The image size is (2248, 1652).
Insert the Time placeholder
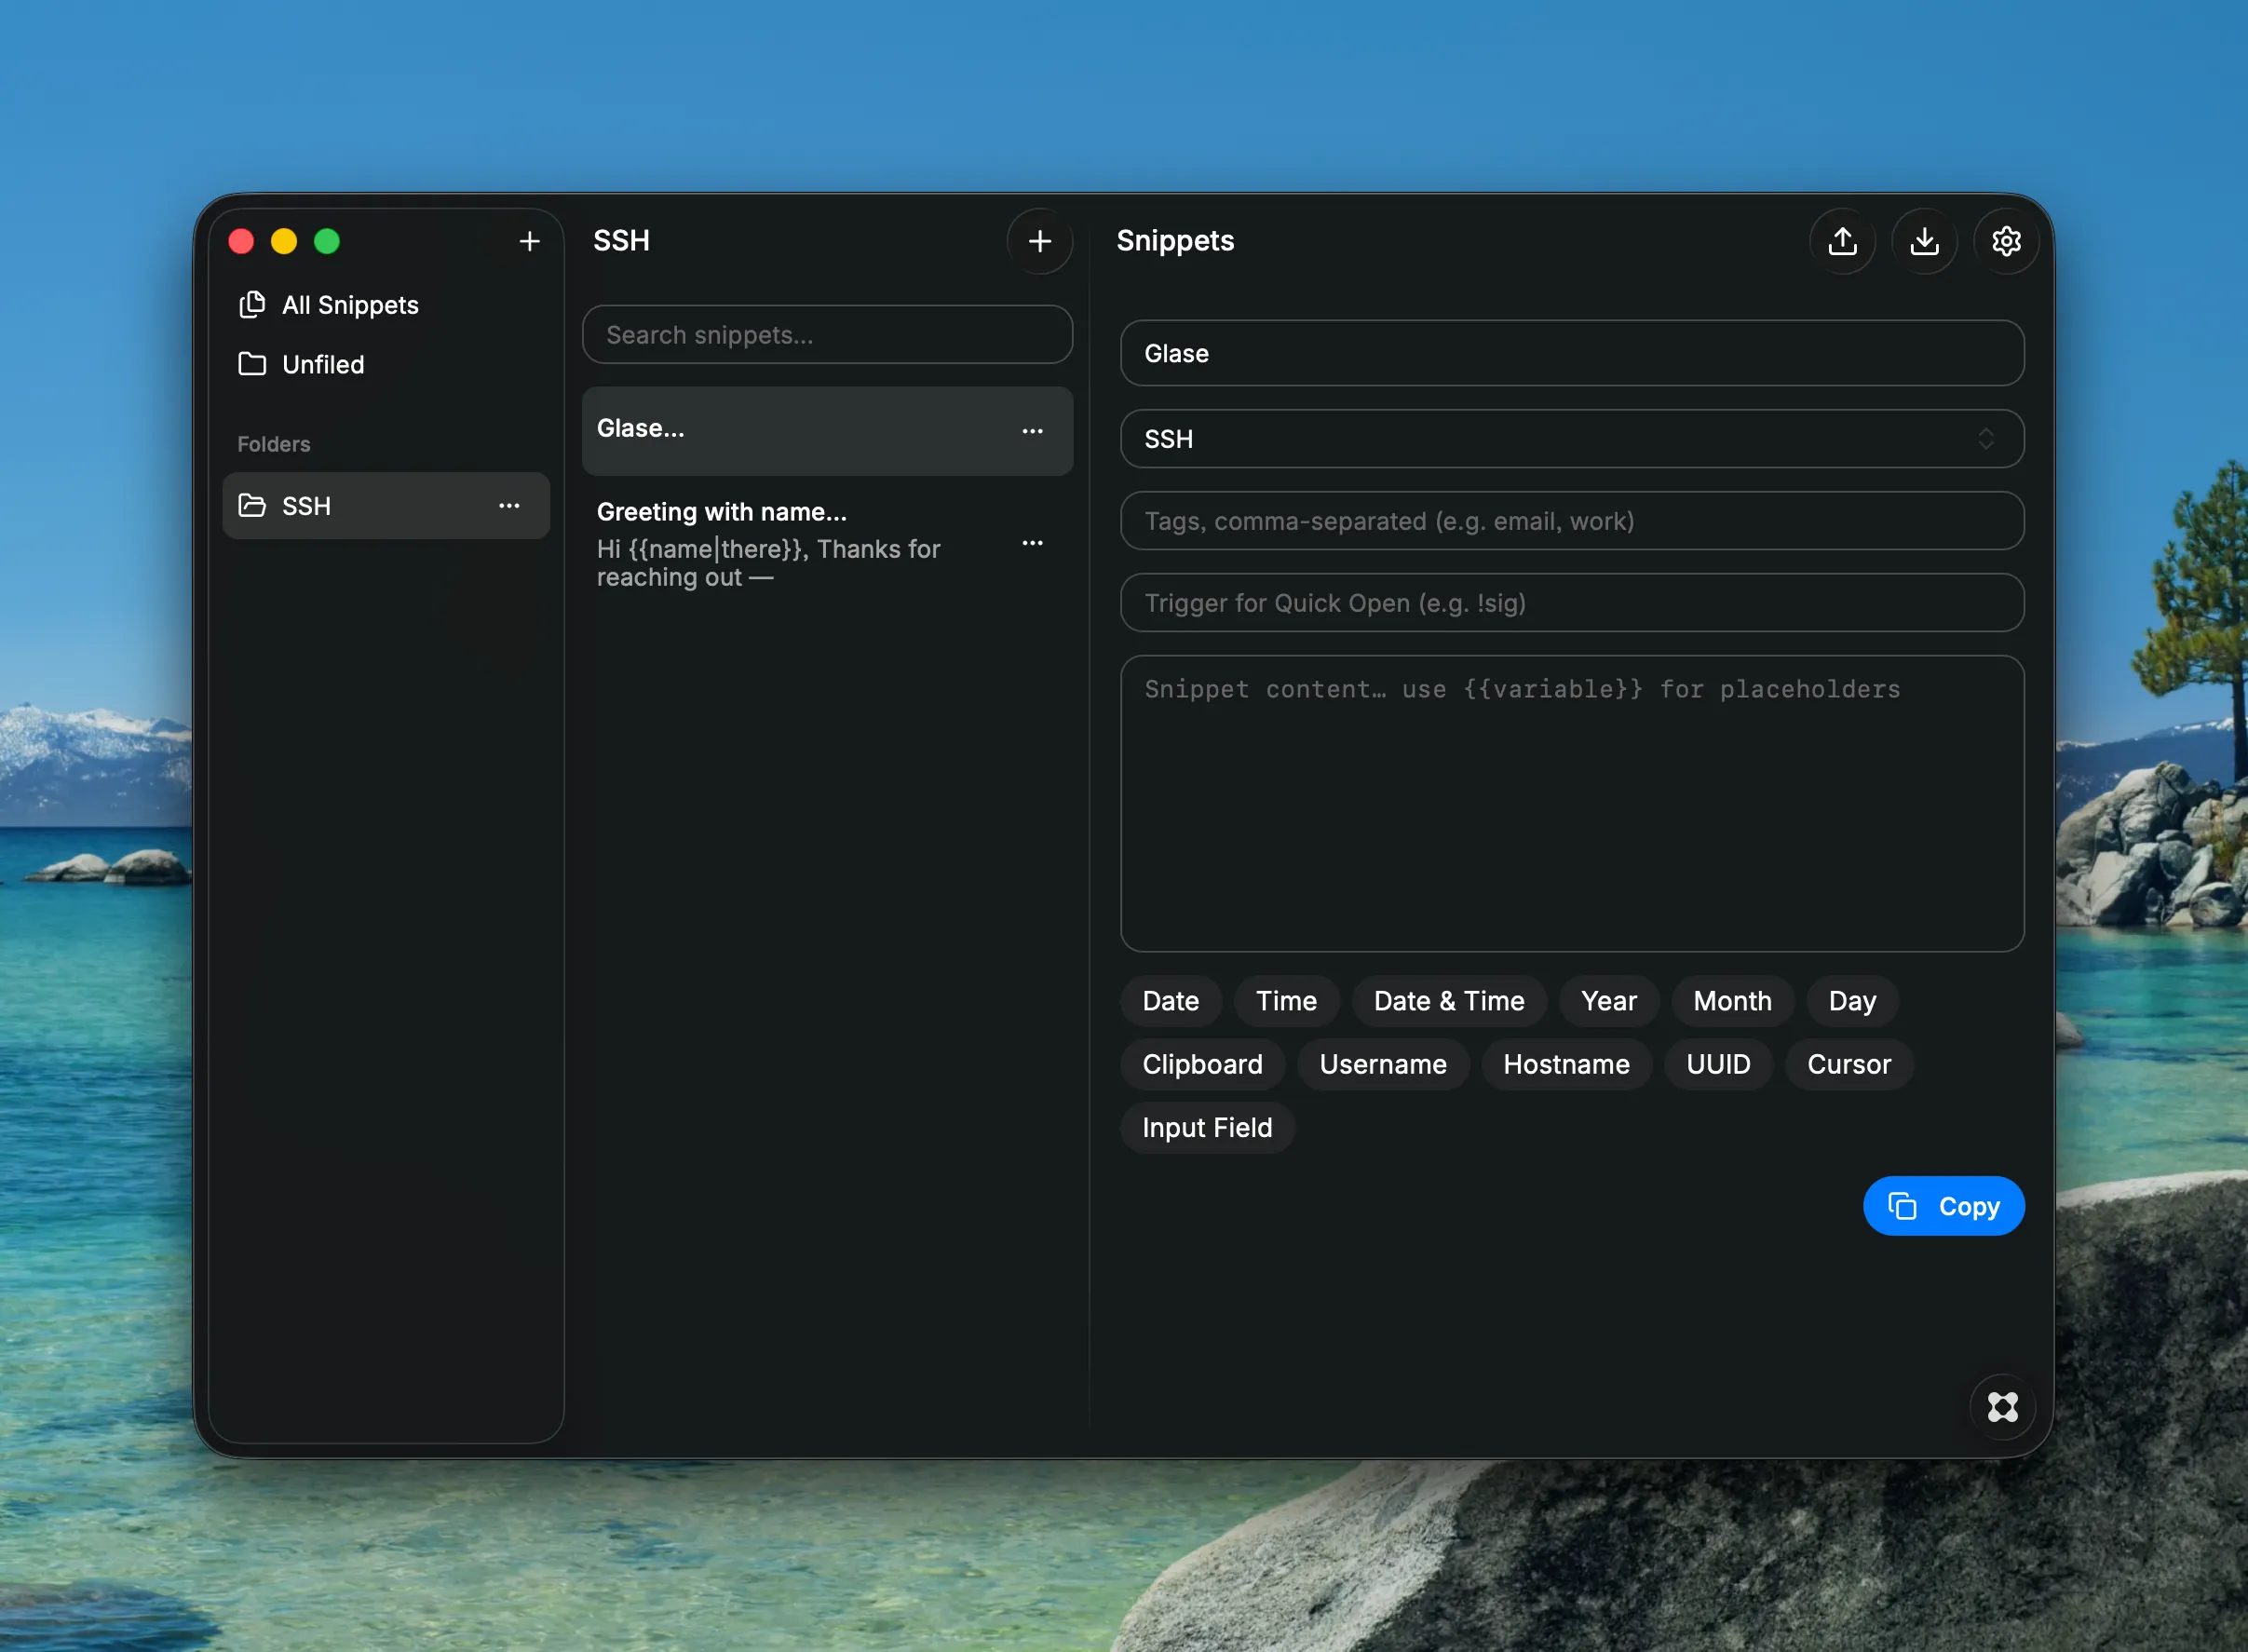tap(1286, 1001)
